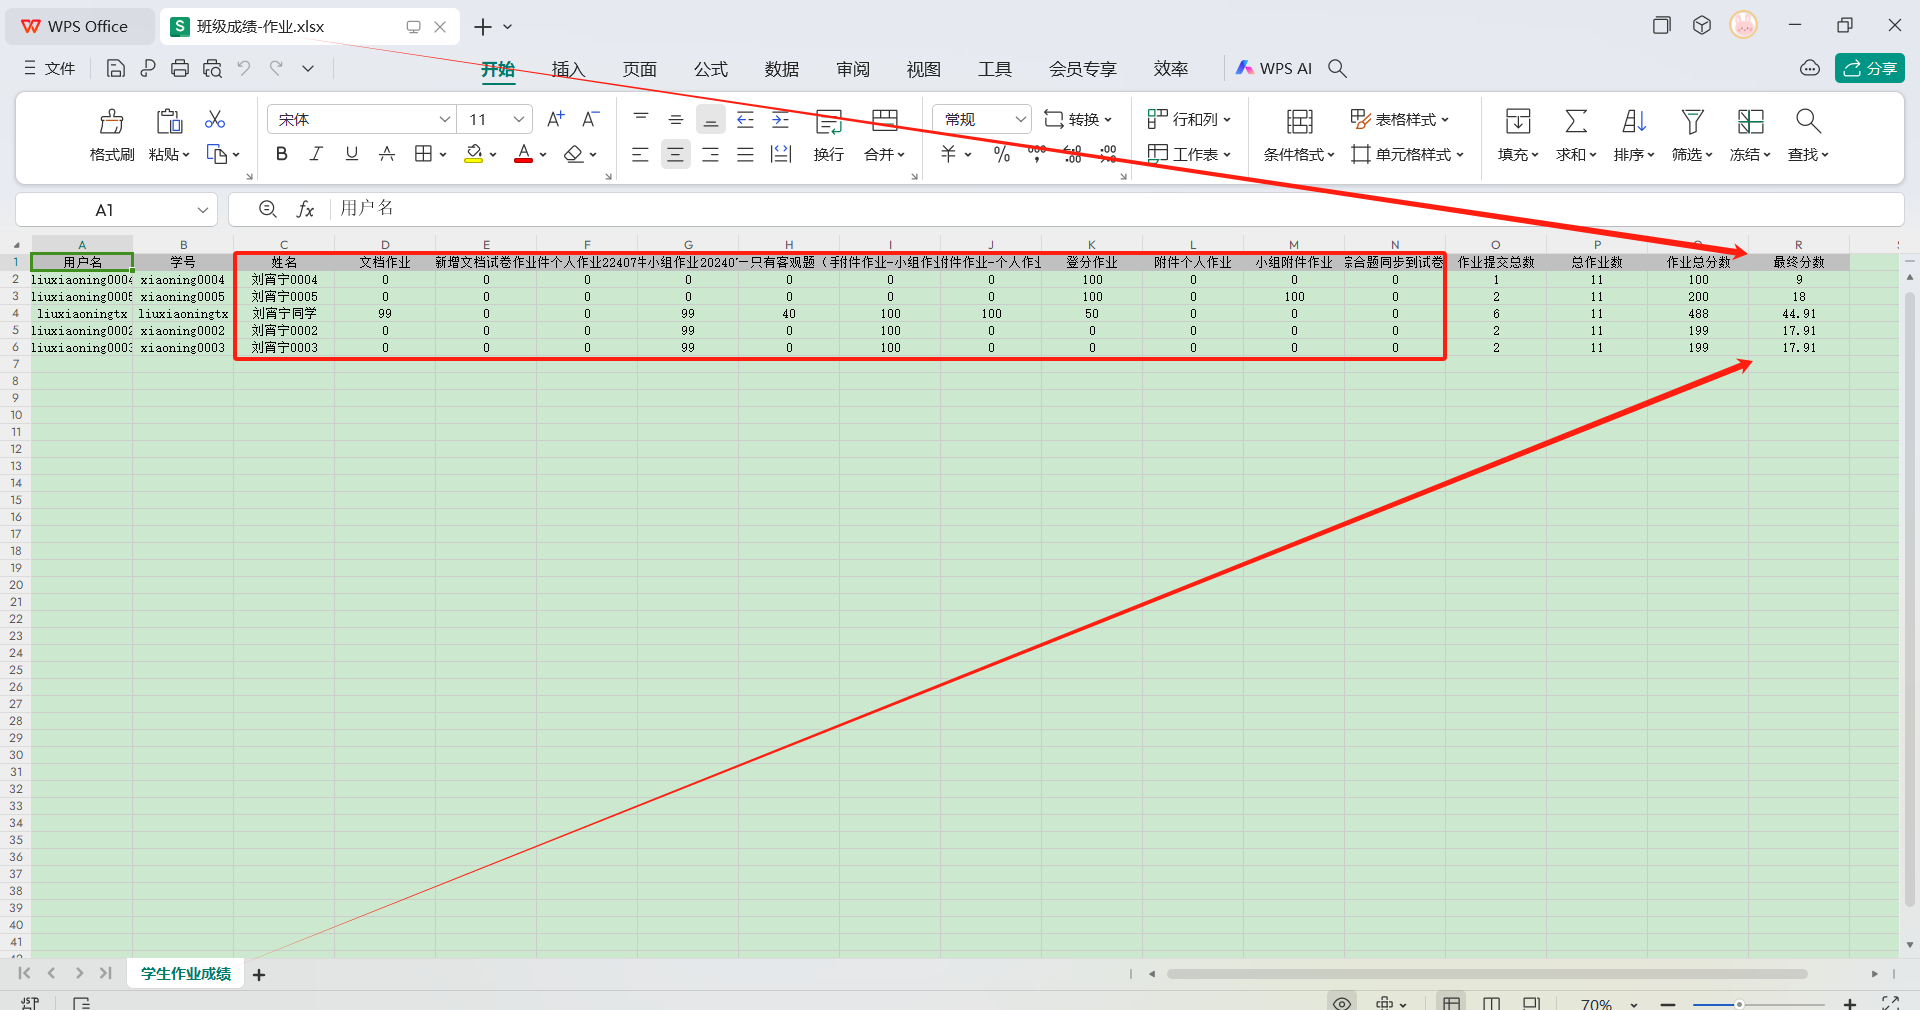
Task: Click the Find (查找) magnifier icon
Action: [1807, 122]
